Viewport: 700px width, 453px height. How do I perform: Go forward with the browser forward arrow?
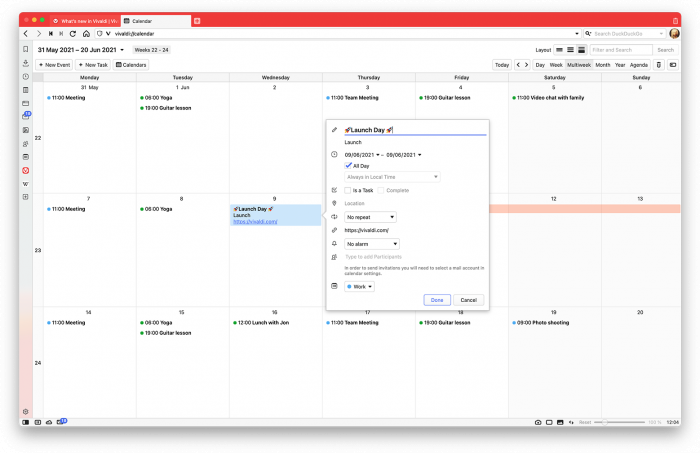point(38,33)
